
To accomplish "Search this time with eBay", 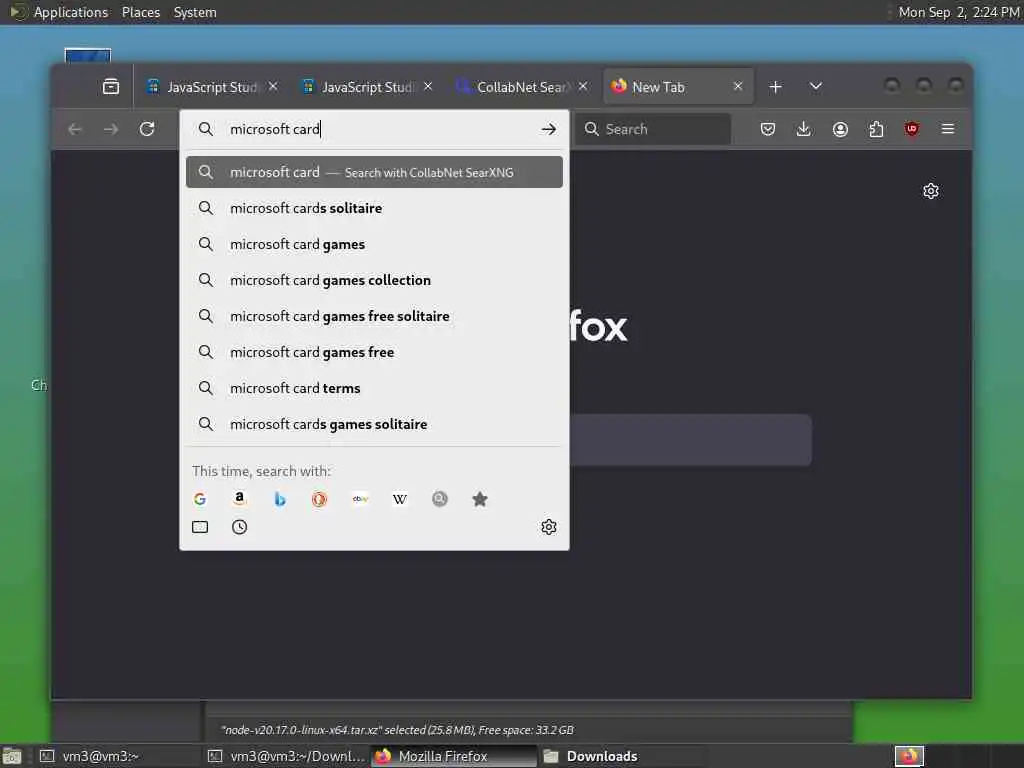I will (360, 500).
